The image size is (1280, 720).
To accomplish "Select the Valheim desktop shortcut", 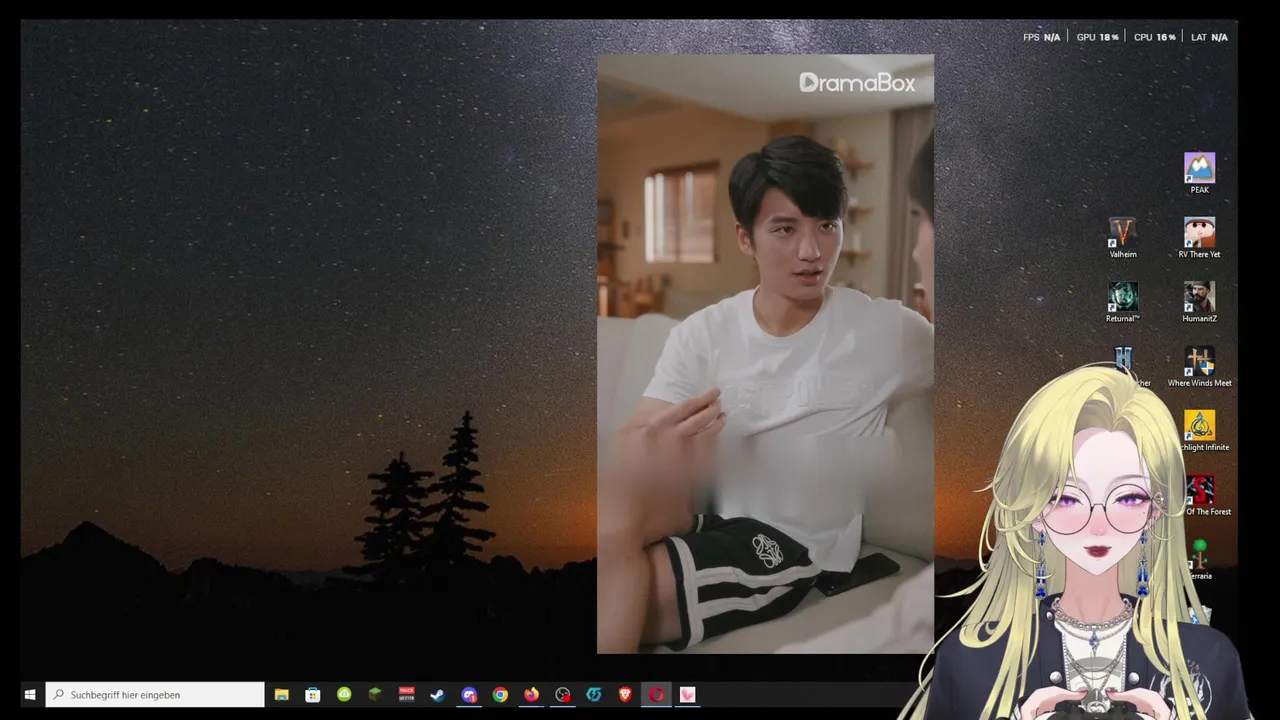I will tap(1122, 238).
